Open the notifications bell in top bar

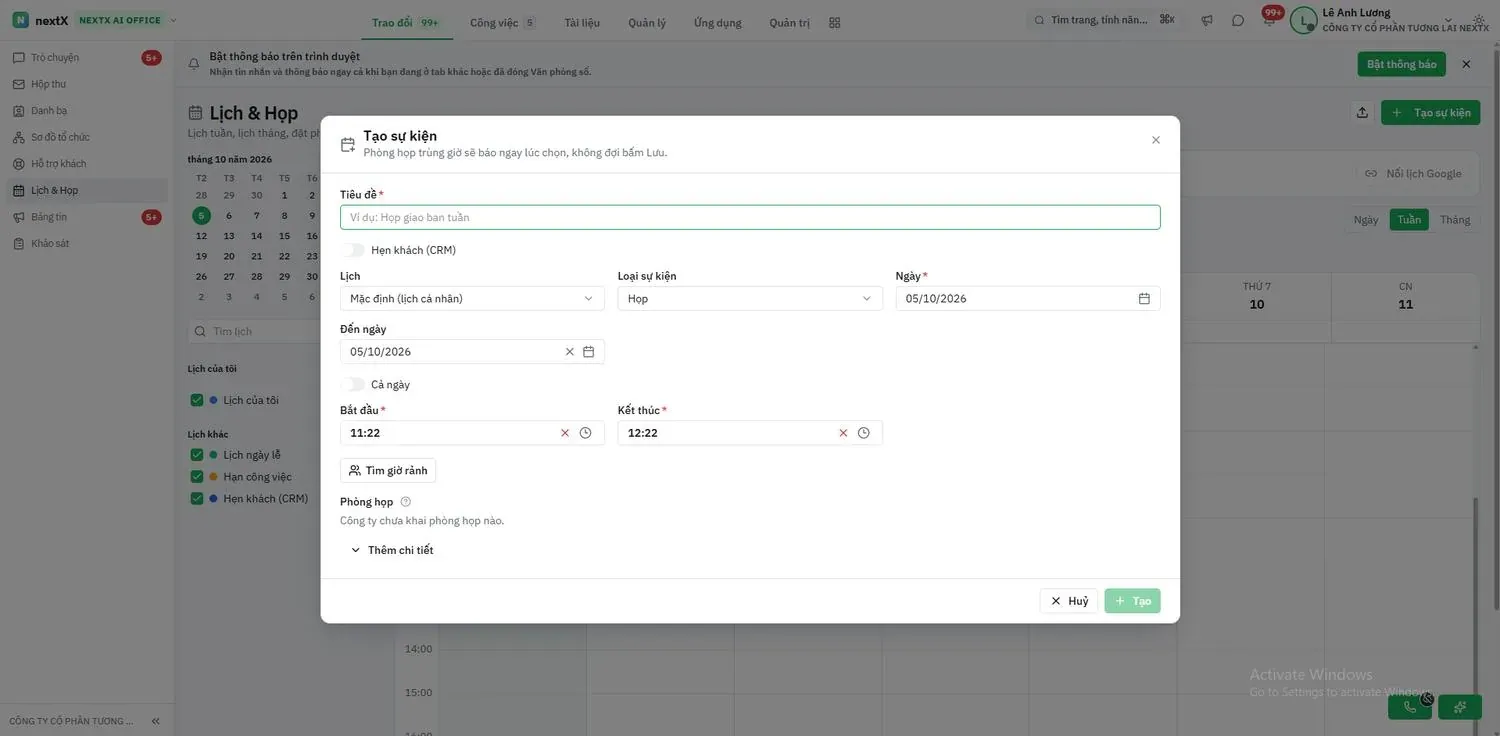pos(1269,21)
